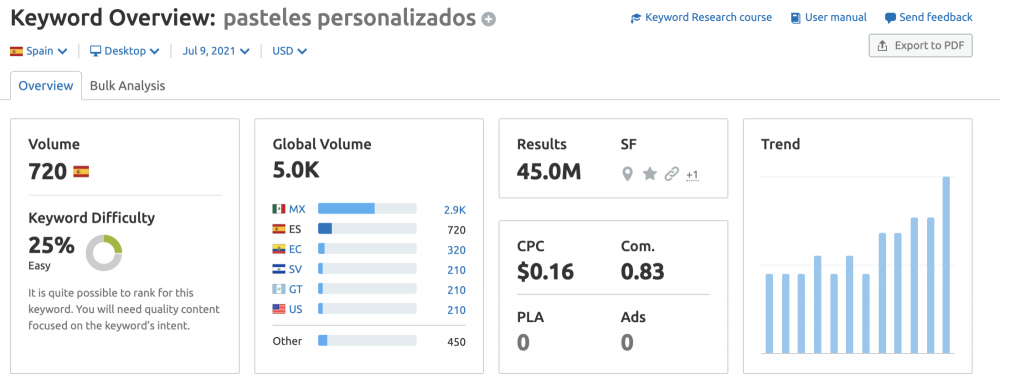The image size is (1010, 384).
Task: Click the location pin SERP feature icon
Action: click(x=627, y=173)
